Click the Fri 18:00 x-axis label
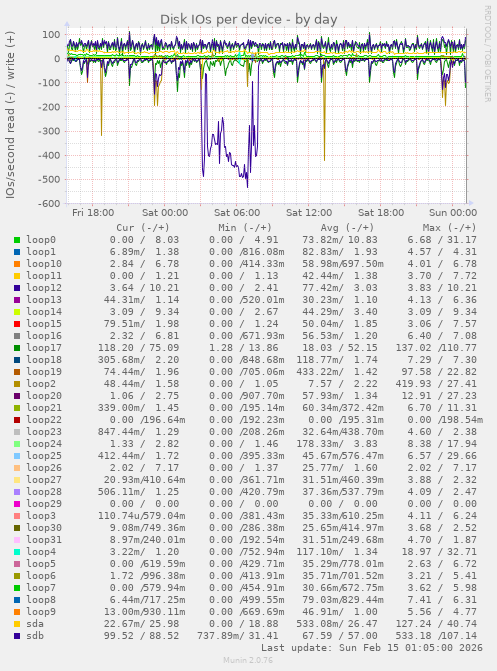 point(93,213)
